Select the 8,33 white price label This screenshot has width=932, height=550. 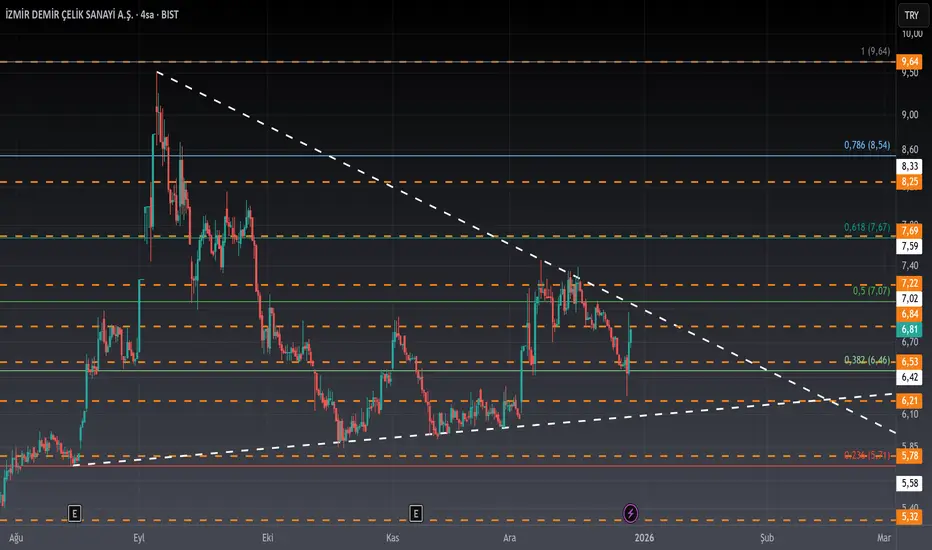(x=909, y=166)
